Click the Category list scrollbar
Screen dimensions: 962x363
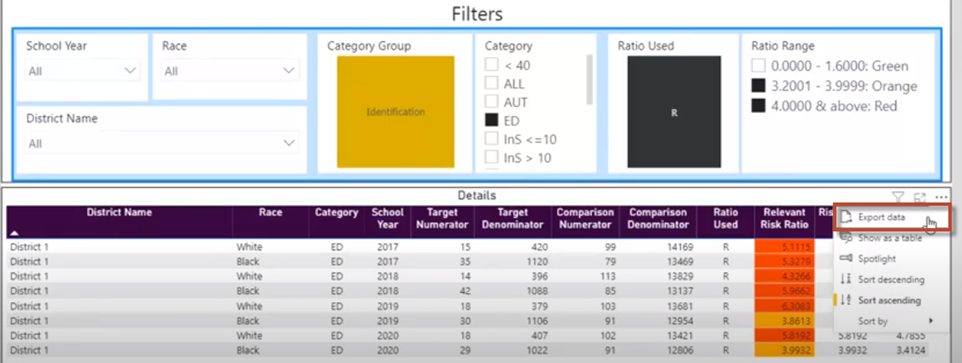(590, 80)
